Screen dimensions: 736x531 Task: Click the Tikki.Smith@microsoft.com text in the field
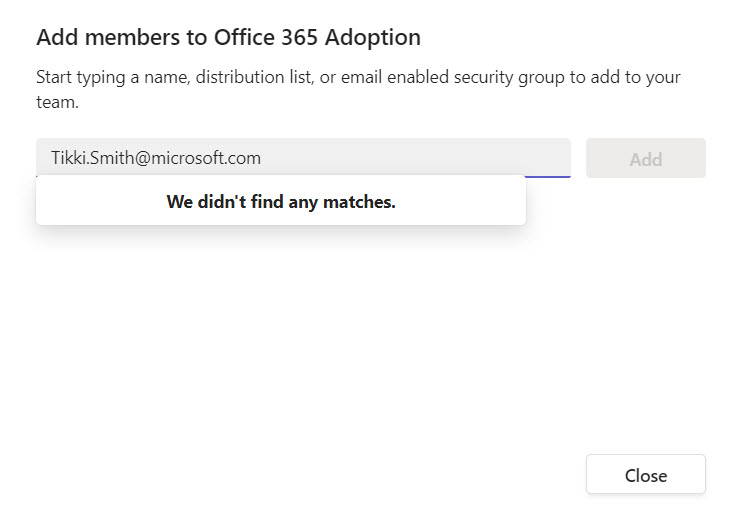click(156, 158)
